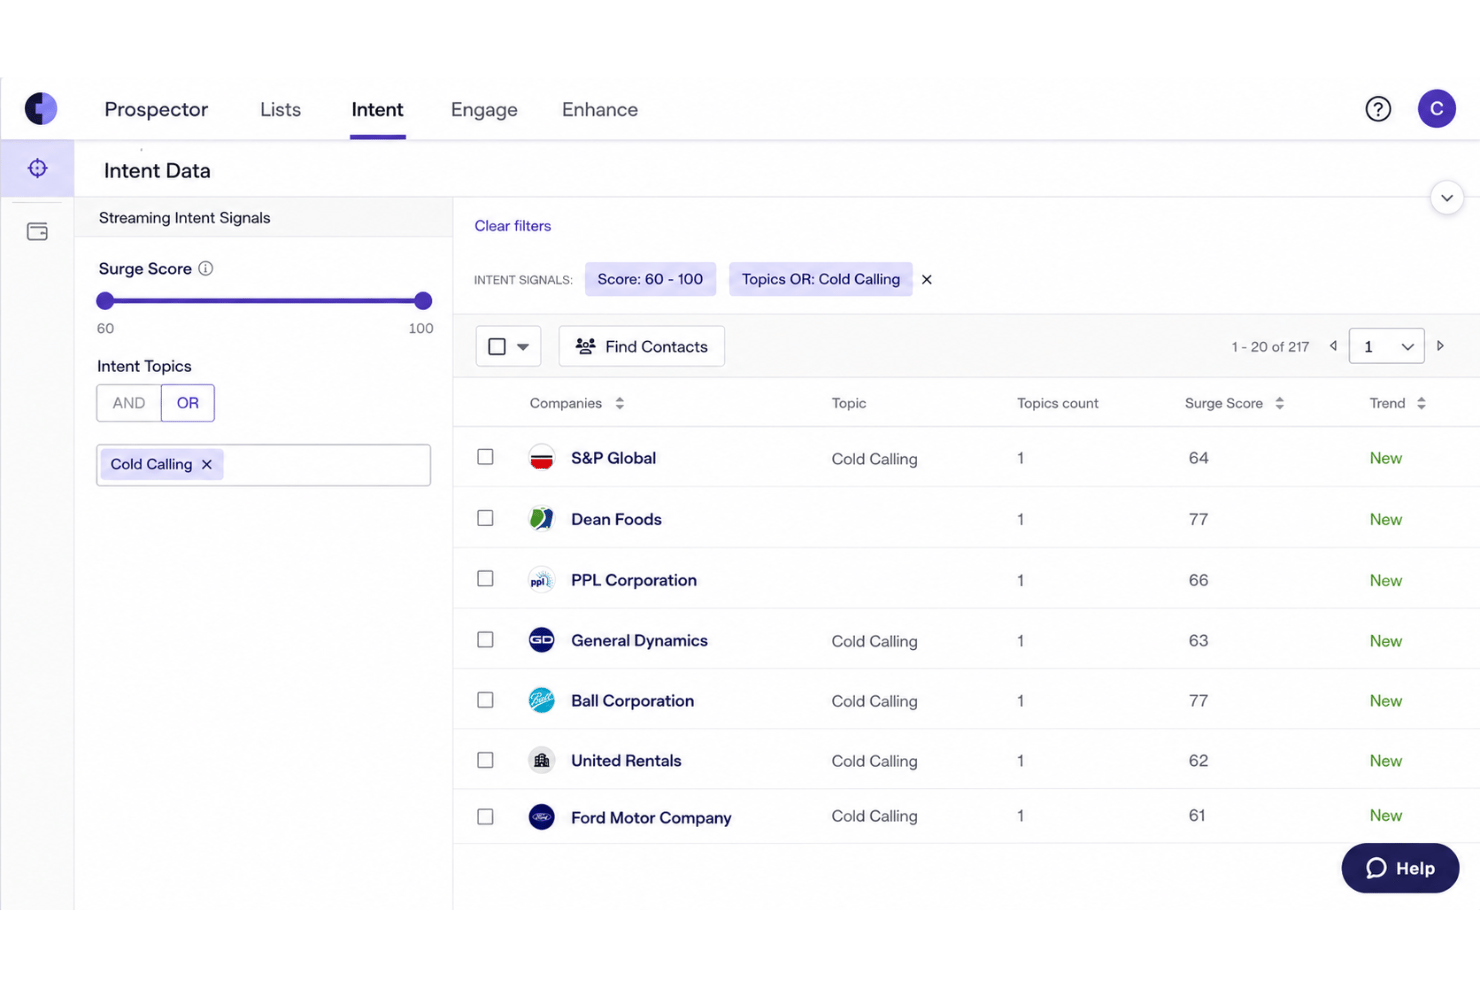
Task: Go to previous page arrow
Action: click(1333, 346)
